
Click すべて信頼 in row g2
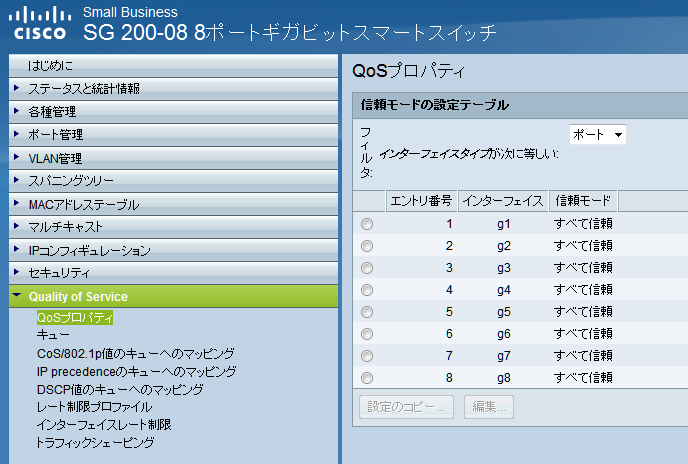pos(583,246)
